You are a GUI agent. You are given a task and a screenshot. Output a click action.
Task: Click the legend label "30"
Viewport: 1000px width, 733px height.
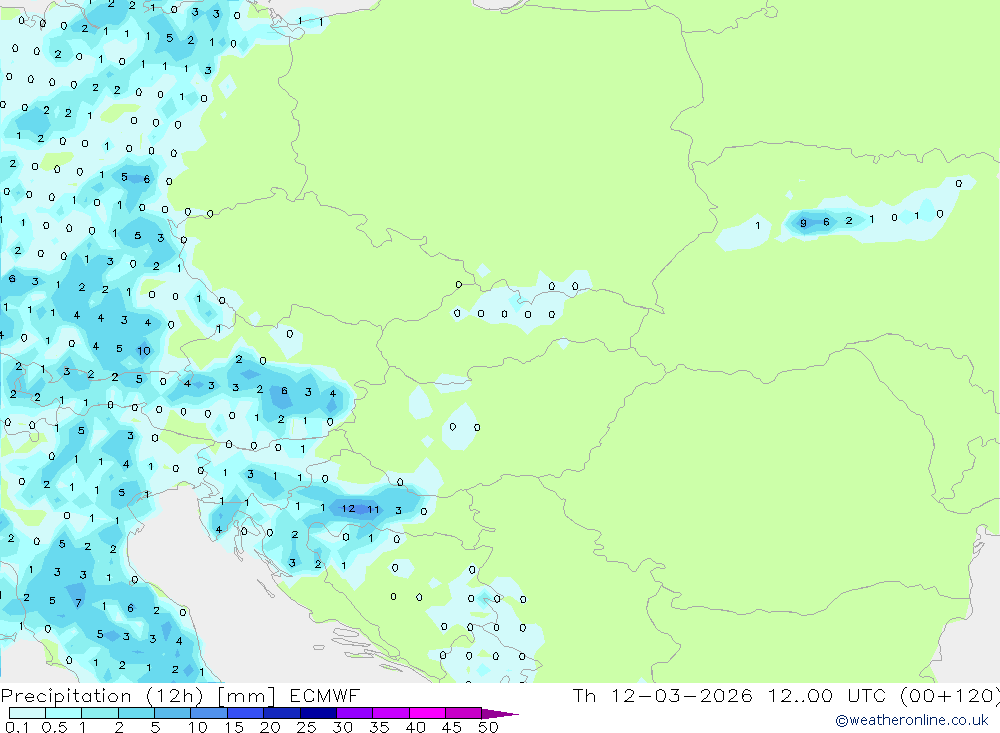pos(343,727)
